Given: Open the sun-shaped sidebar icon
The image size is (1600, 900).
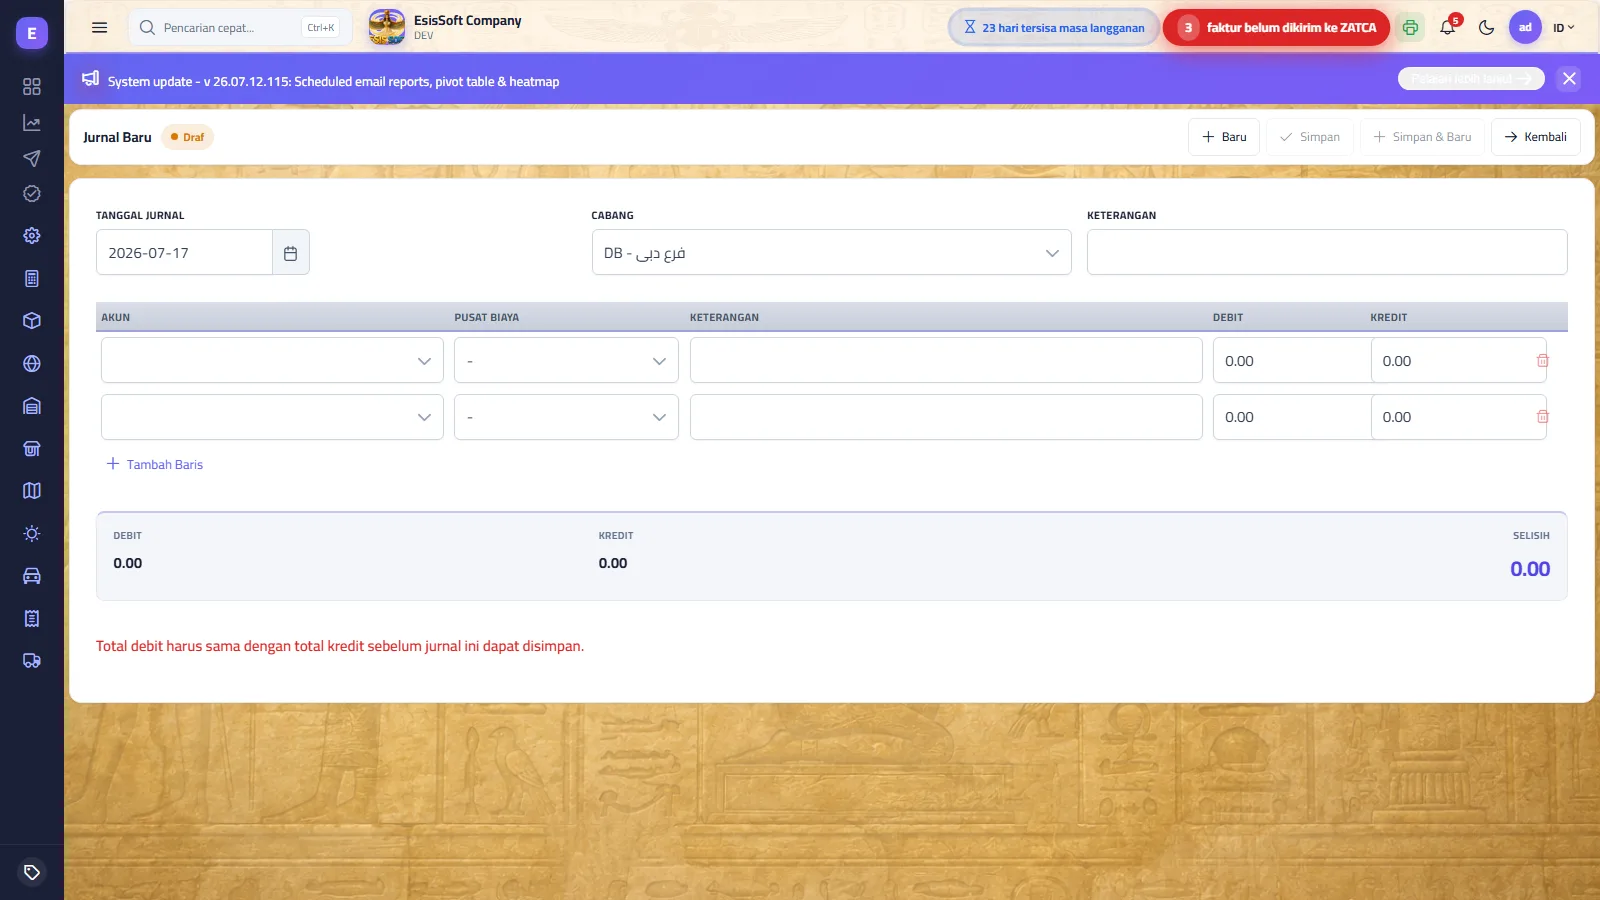Looking at the screenshot, I should point(32,533).
